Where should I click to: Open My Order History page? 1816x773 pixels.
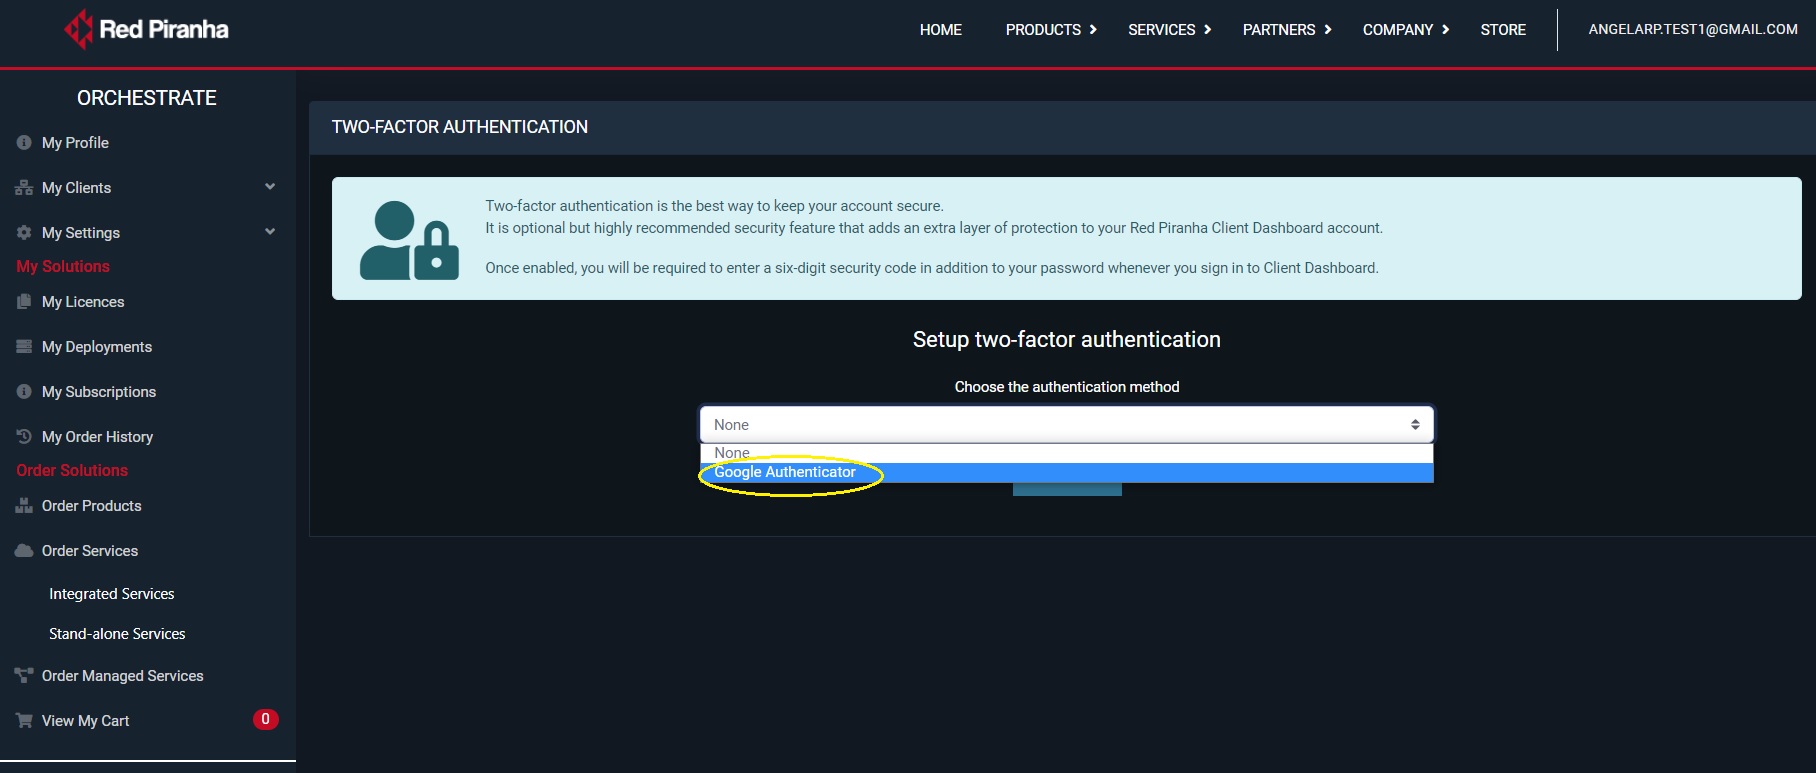pyautogui.click(x=97, y=437)
